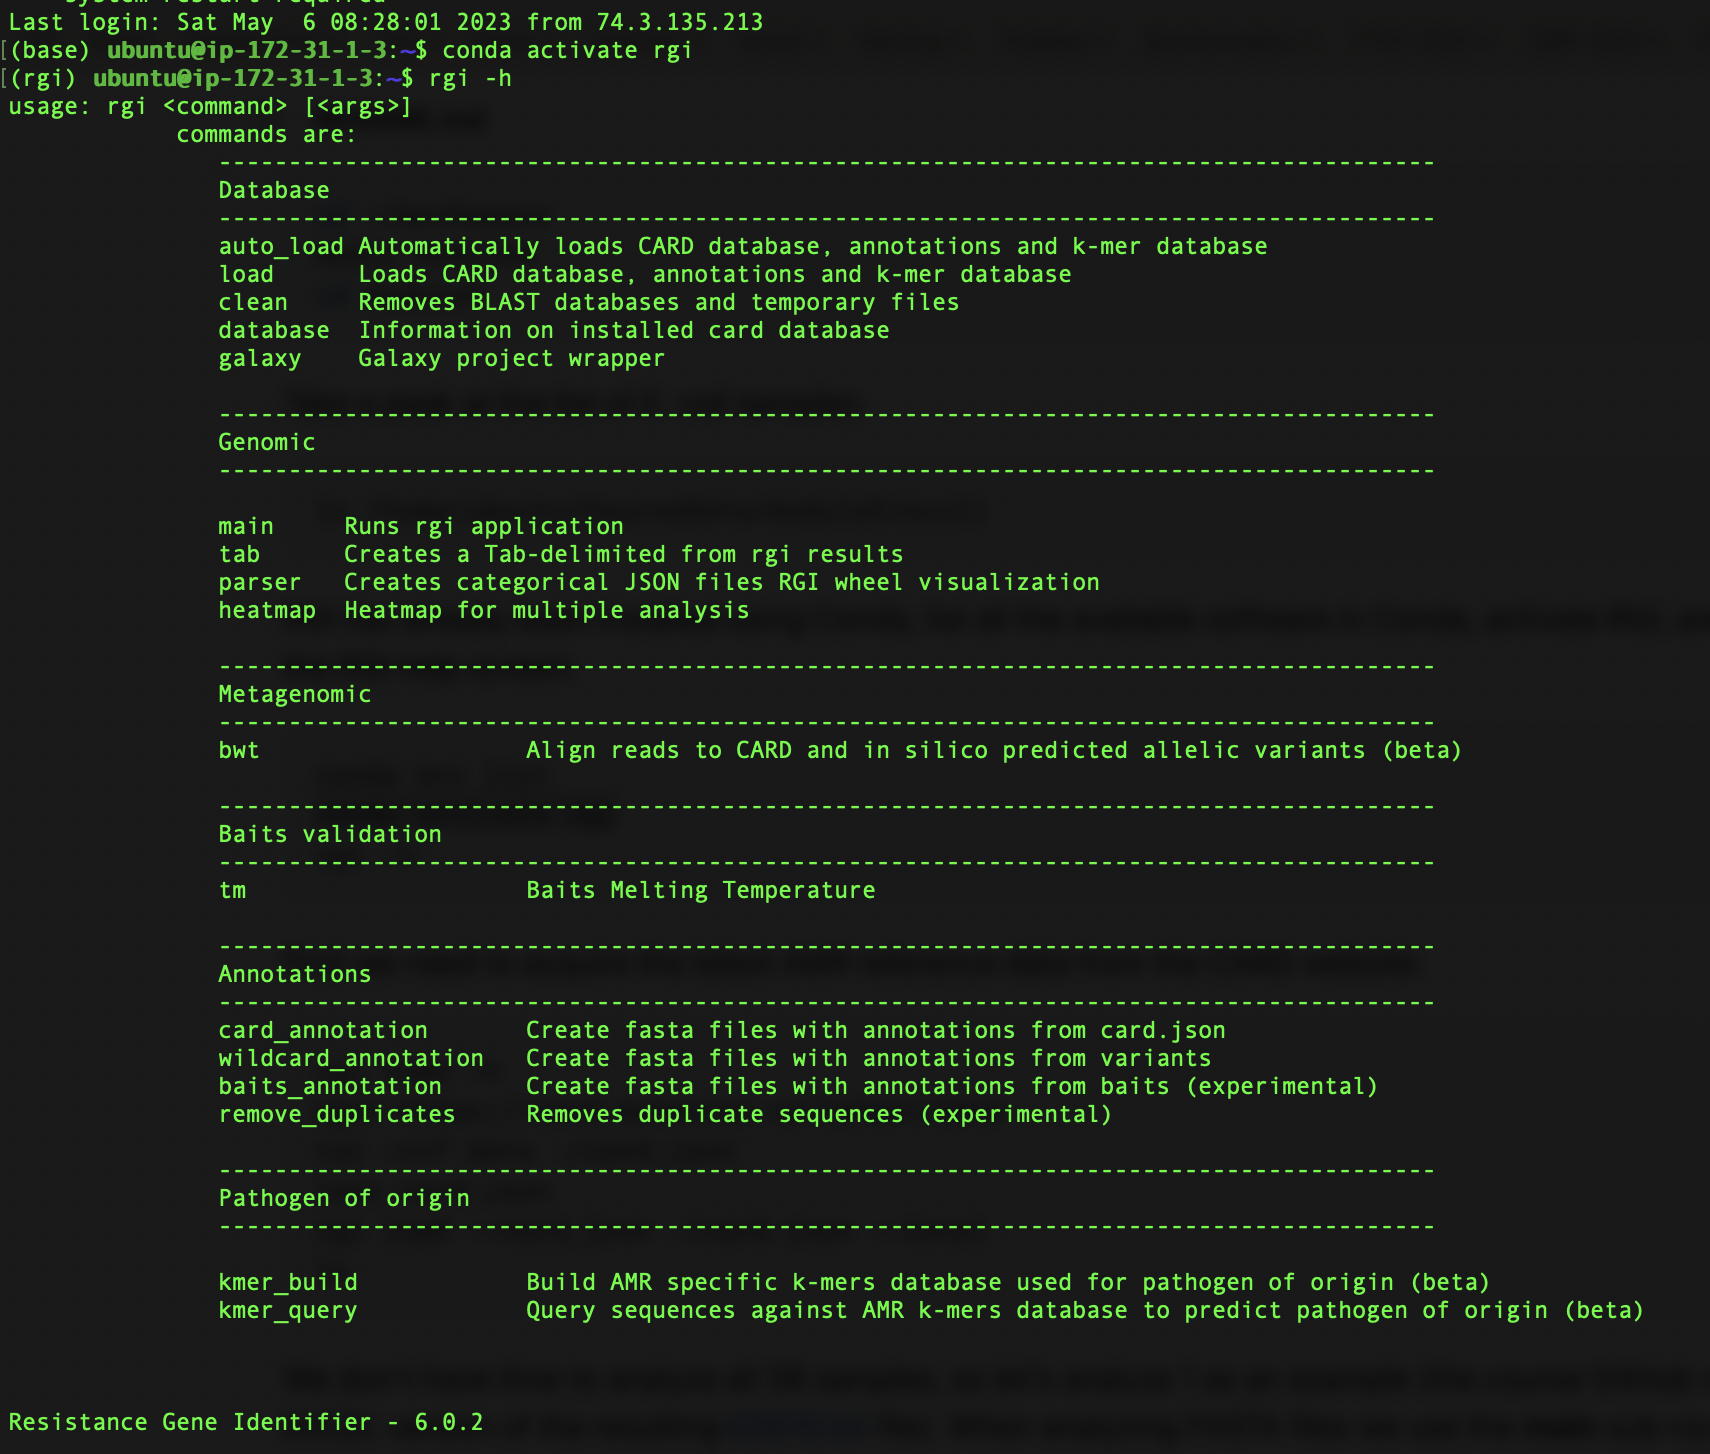
Task: Click the 'Genomic' section heading
Action: point(267,442)
